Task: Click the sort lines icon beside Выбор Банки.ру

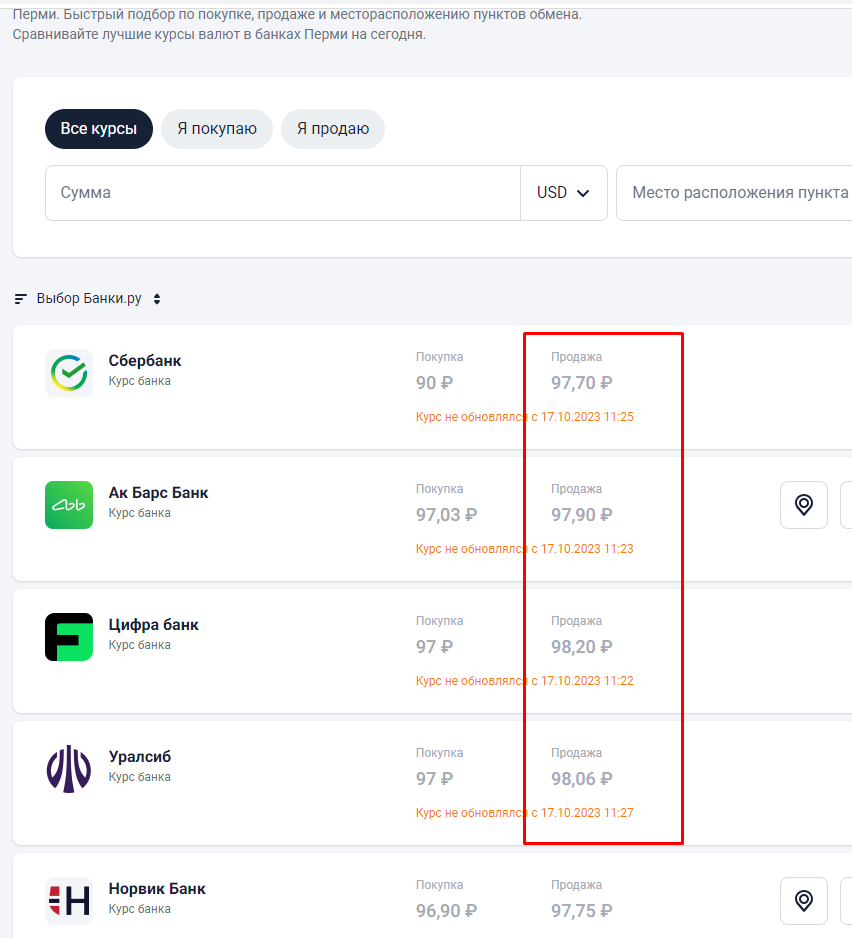Action: coord(20,299)
